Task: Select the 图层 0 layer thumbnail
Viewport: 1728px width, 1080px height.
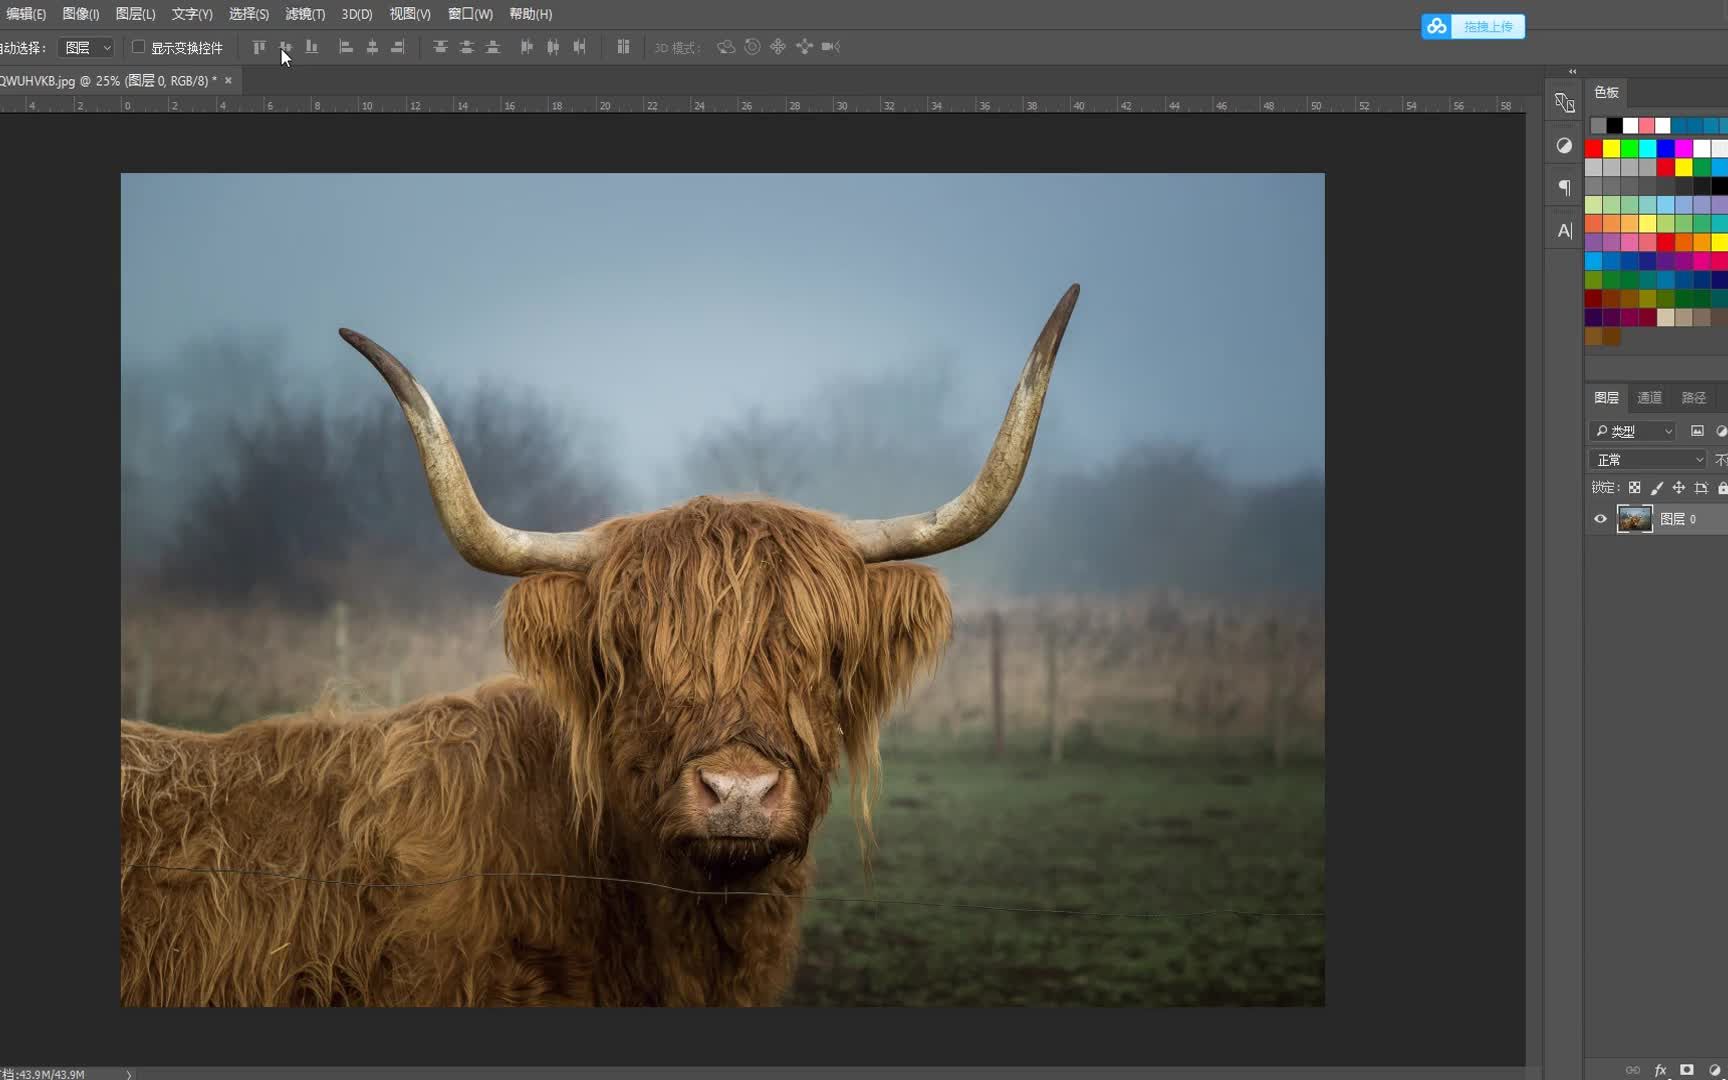Action: click(x=1634, y=519)
